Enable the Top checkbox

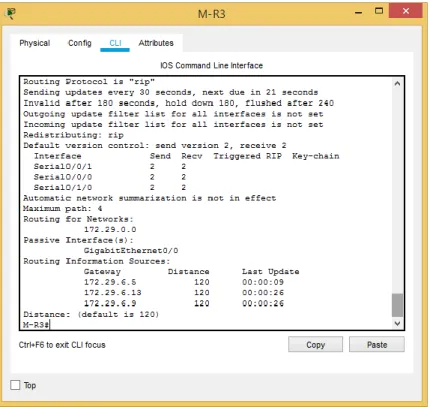coord(15,385)
